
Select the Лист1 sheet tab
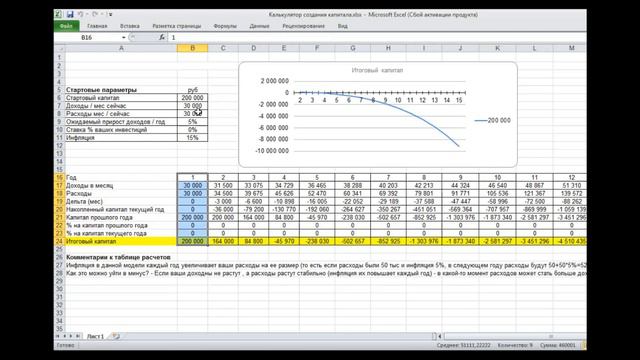95,336
